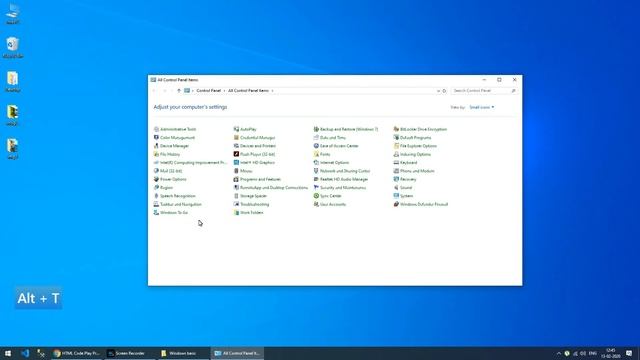Select the This PC desktop icon
Viewport: 640px width, 360px height.
(x=13, y=14)
